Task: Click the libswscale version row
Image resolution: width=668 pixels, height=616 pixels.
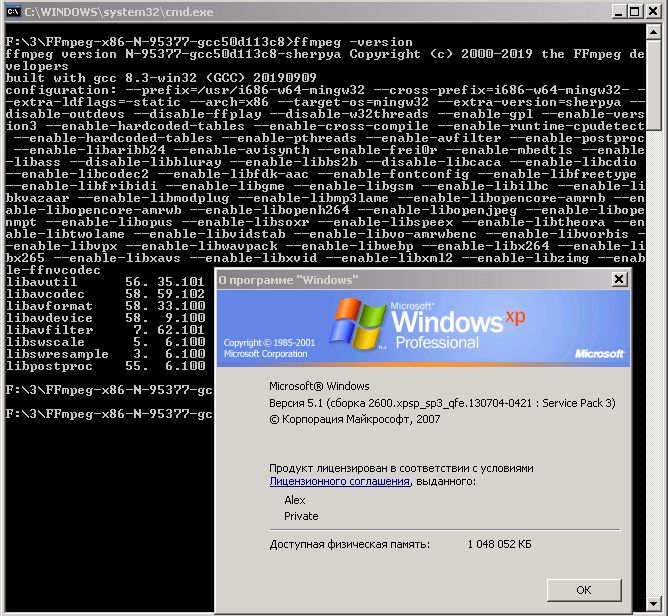Action: 105,342
